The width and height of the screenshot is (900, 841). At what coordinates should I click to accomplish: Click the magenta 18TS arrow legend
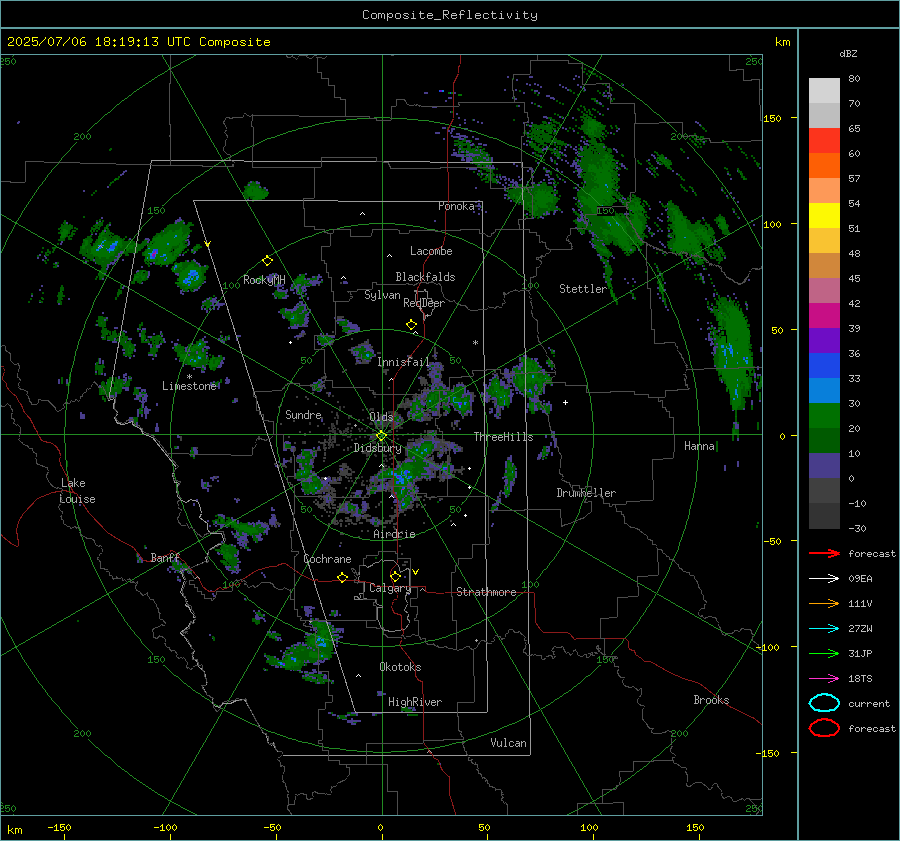click(x=824, y=679)
